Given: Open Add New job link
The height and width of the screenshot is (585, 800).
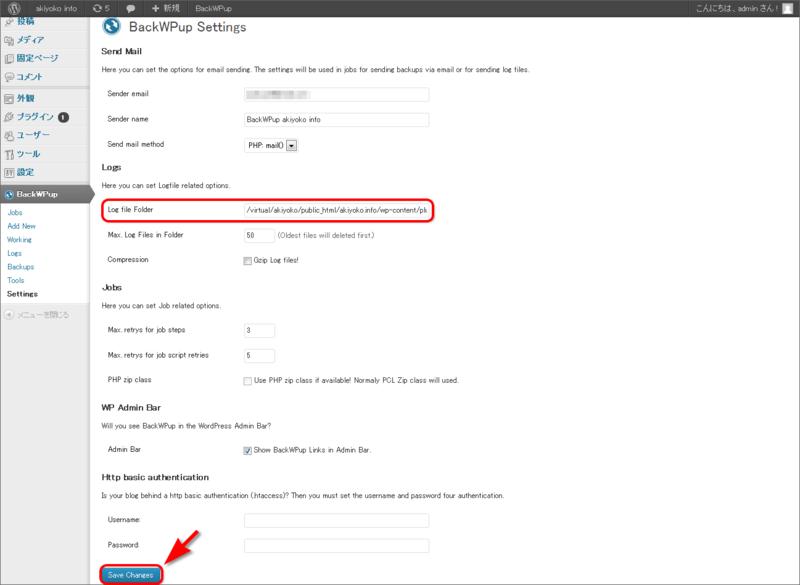Looking at the screenshot, I should point(21,226).
